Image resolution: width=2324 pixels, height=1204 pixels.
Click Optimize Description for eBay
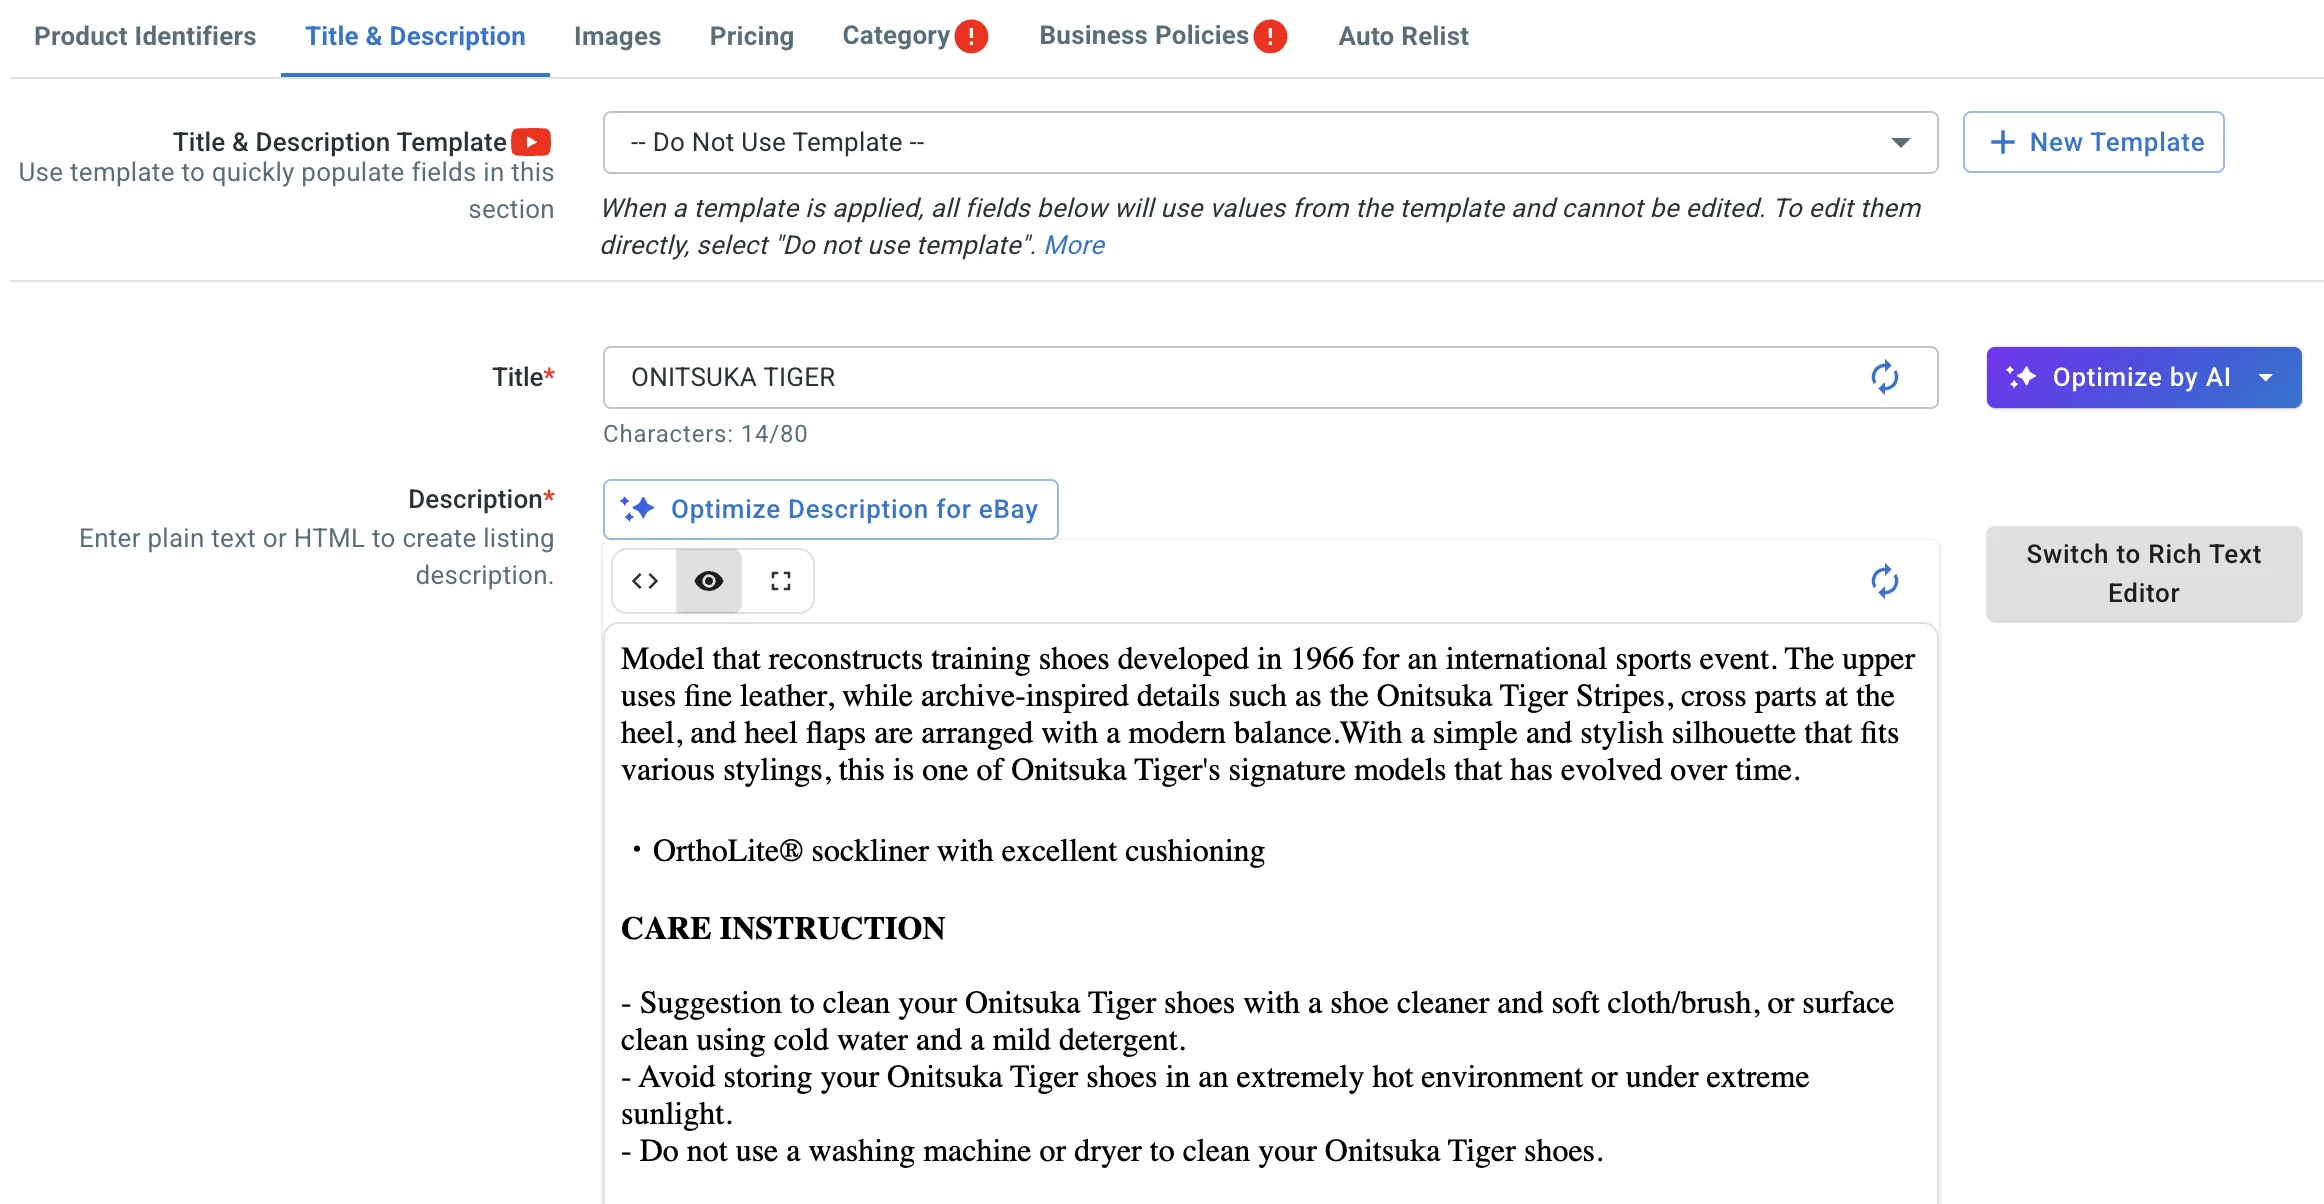pyautogui.click(x=830, y=509)
